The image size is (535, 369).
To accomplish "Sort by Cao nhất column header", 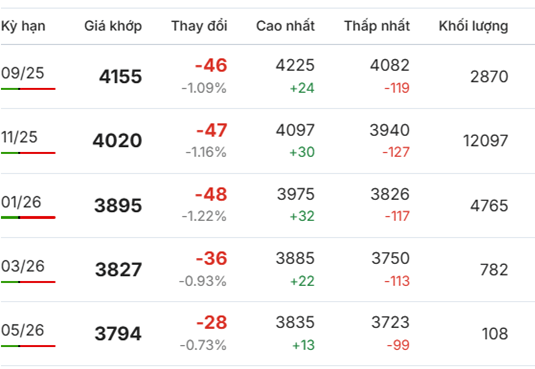I will pos(285,26).
